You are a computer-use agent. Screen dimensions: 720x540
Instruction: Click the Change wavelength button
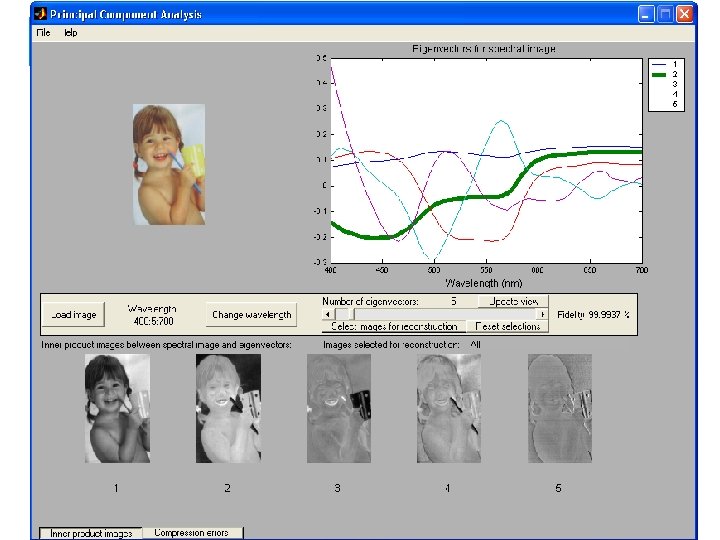pos(251,315)
